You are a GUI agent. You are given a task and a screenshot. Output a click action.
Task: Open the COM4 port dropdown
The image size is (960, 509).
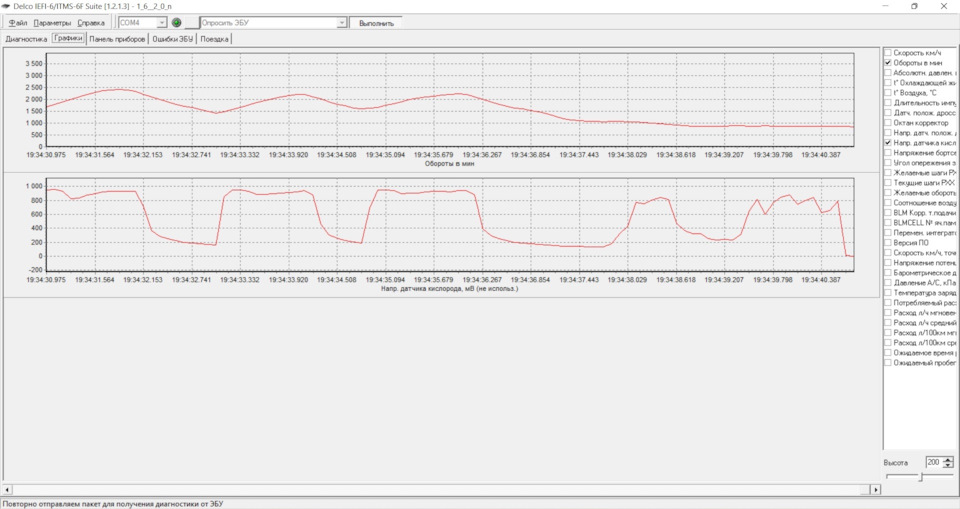coord(162,23)
